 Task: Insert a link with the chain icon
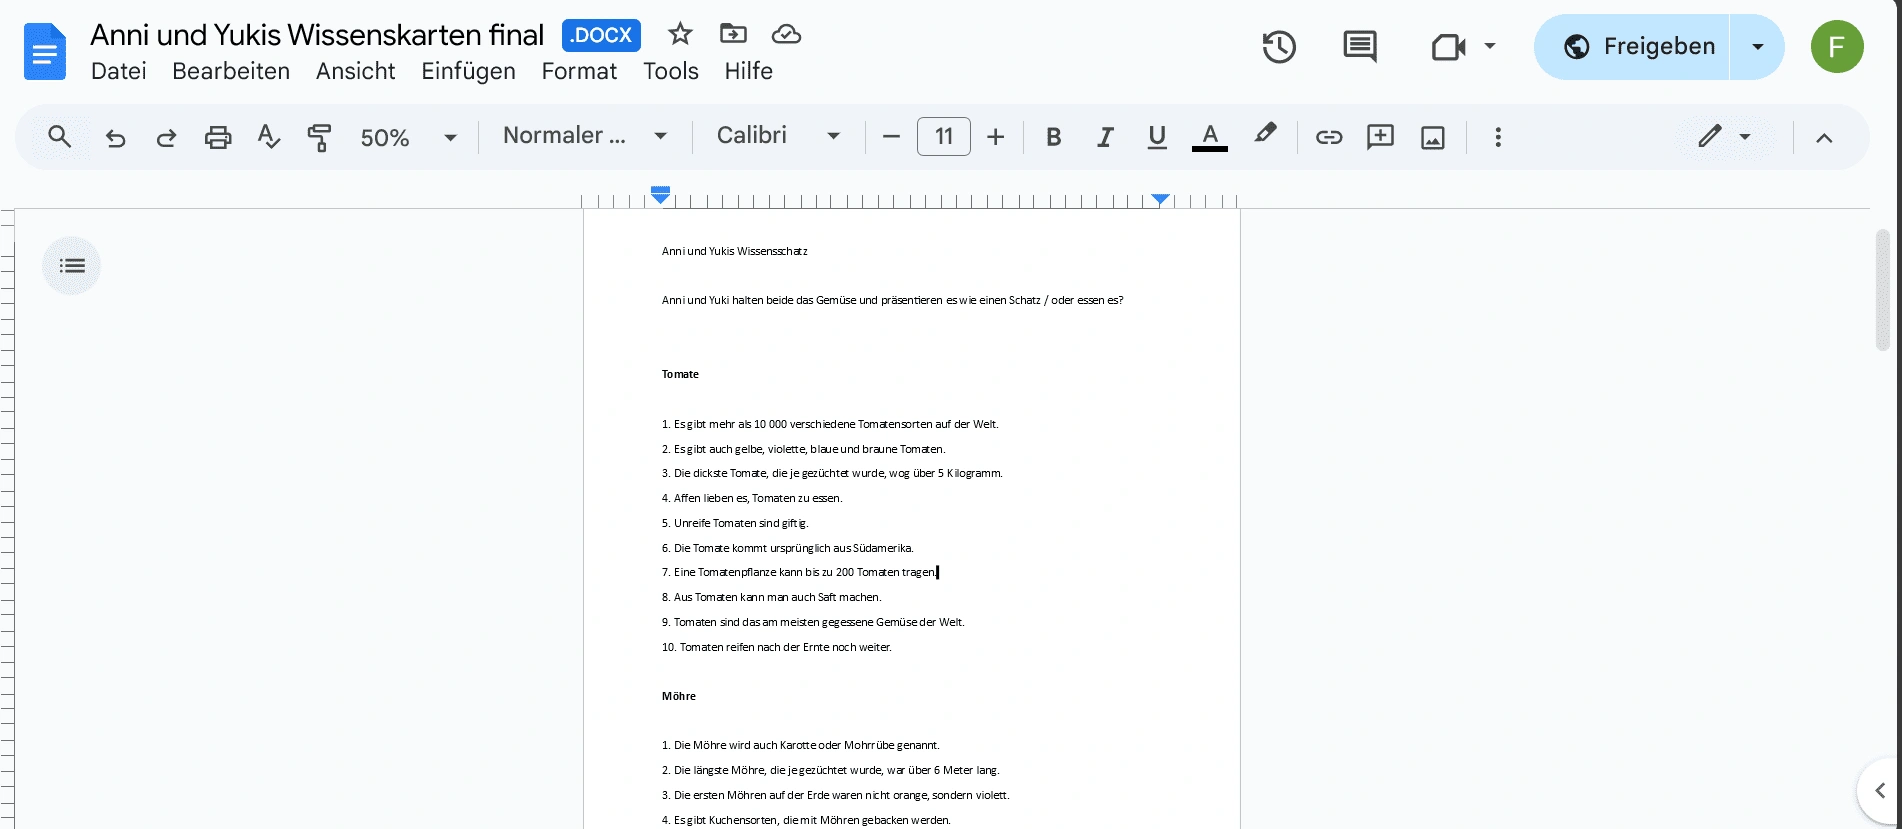click(1328, 137)
